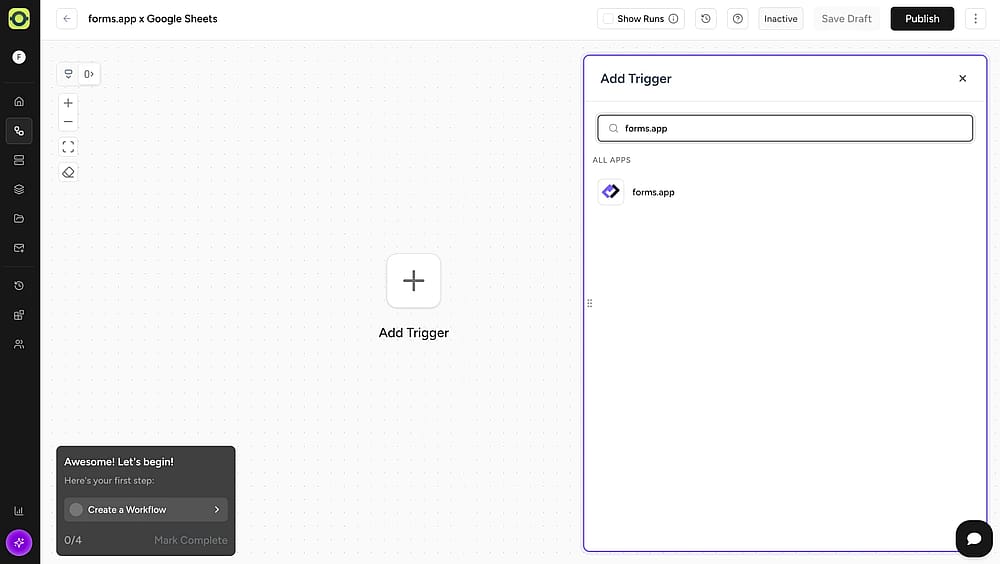Image resolution: width=1000 pixels, height=564 pixels.
Task: Enable the Show Runs checkbox
Action: coord(608,19)
